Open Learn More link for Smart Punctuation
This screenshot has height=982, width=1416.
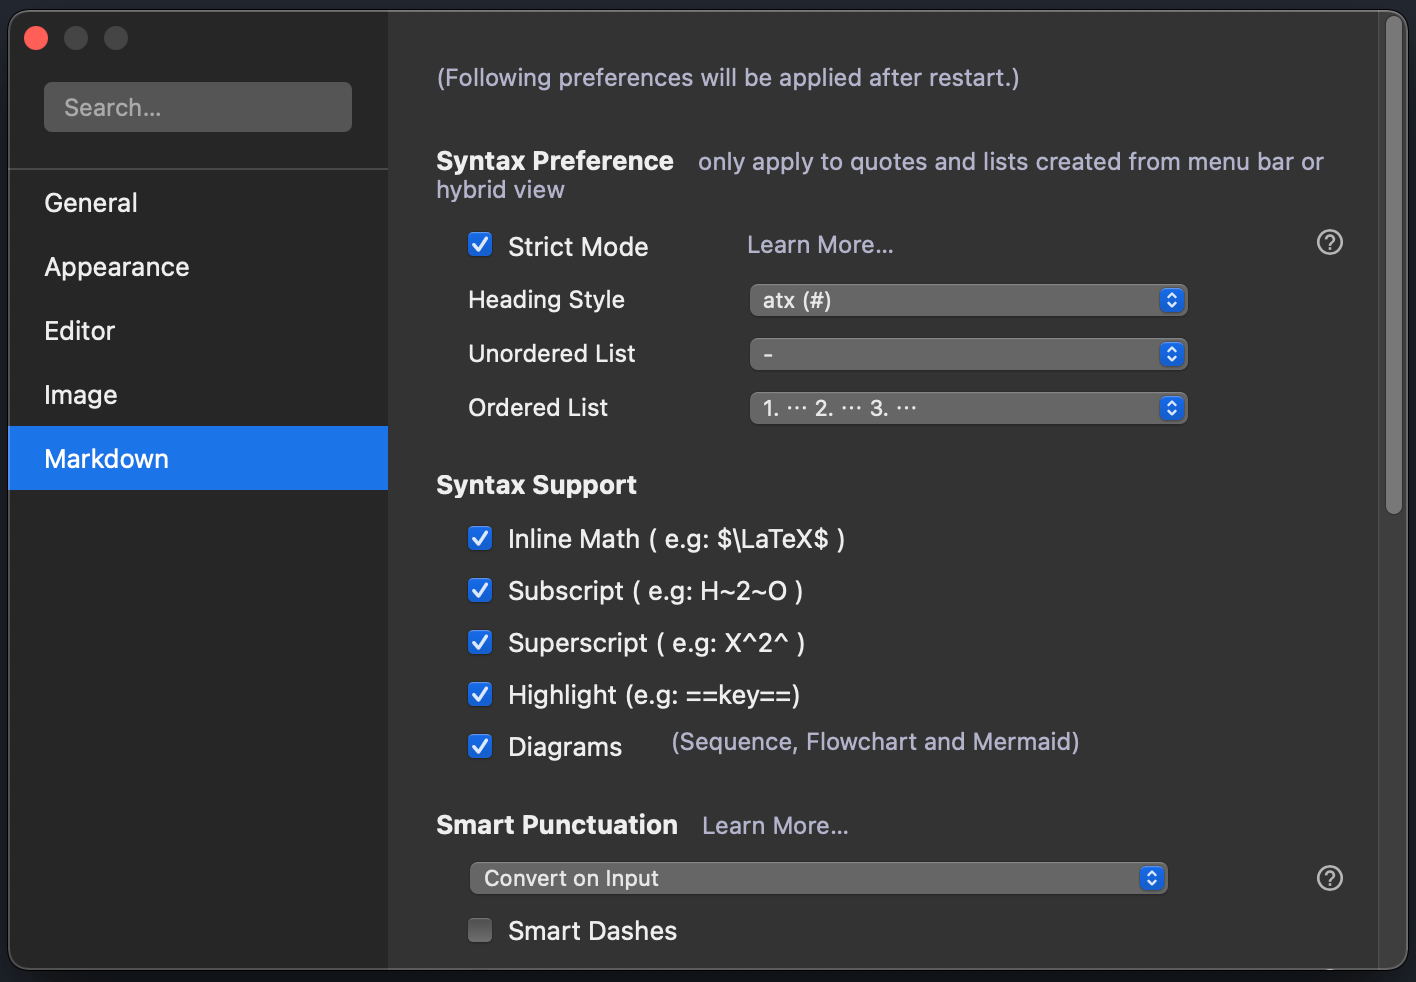[775, 826]
